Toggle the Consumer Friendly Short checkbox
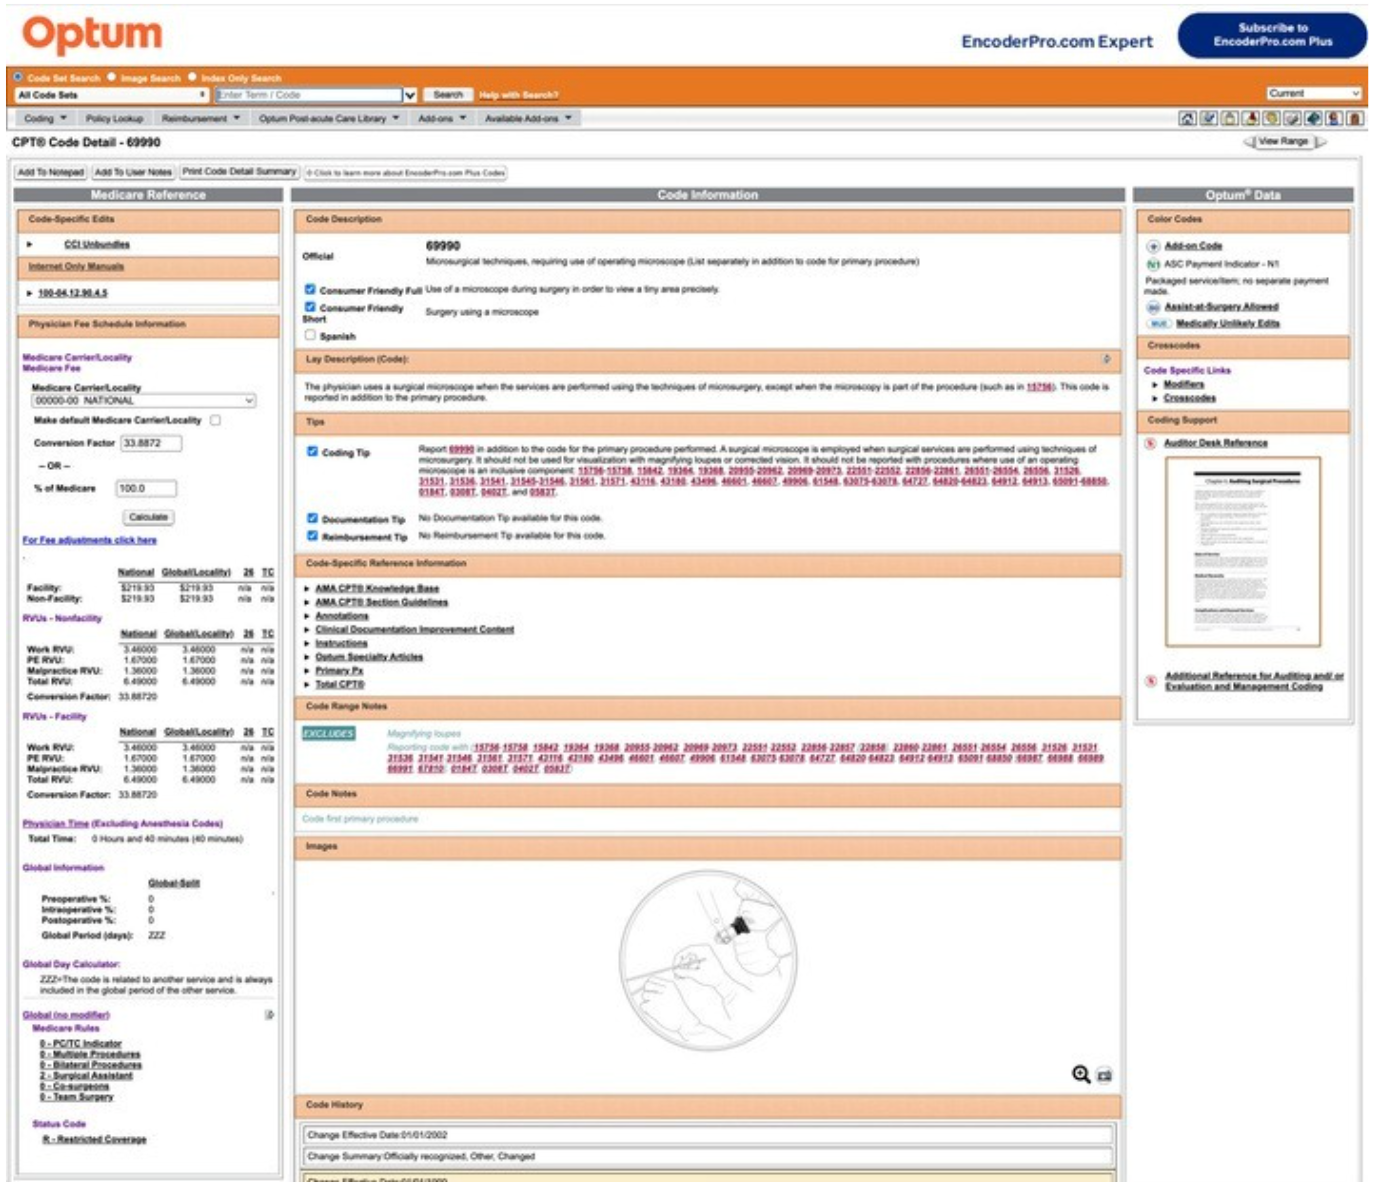The image size is (1374, 1190). (x=310, y=307)
